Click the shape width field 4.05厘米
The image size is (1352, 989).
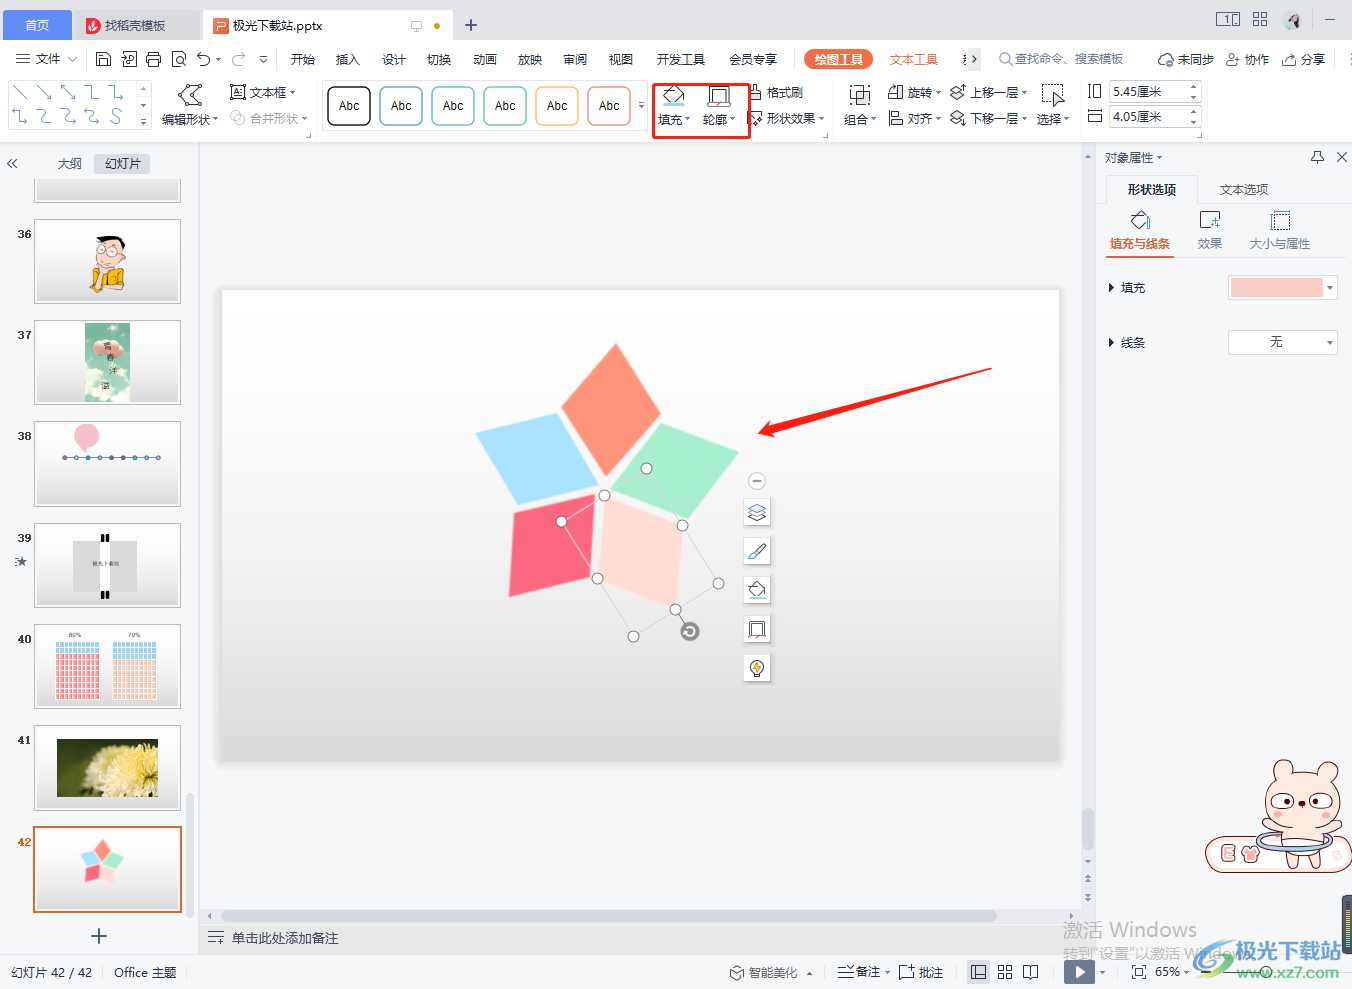(1155, 117)
